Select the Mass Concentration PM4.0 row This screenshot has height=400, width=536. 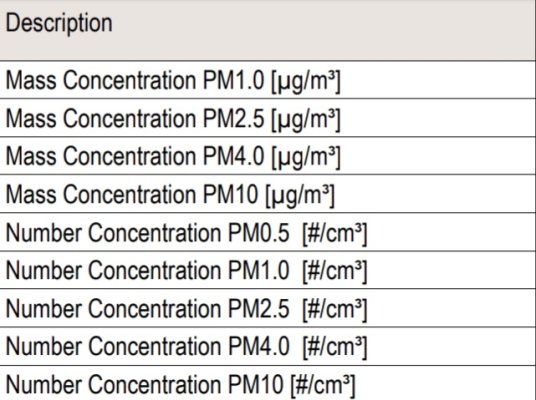pyautogui.click(x=268, y=156)
